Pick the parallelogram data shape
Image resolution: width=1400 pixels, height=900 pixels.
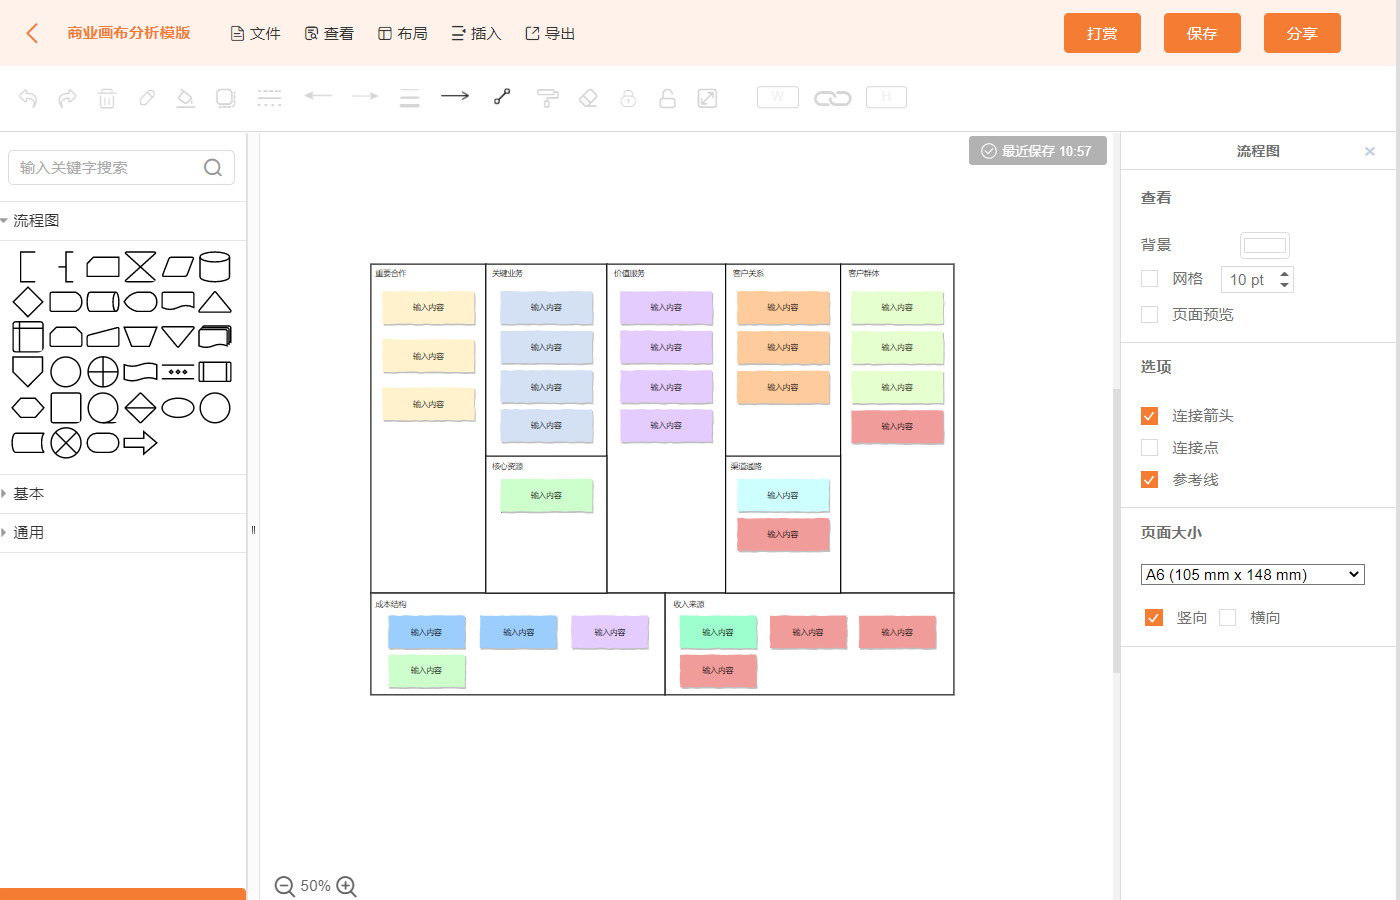[178, 267]
